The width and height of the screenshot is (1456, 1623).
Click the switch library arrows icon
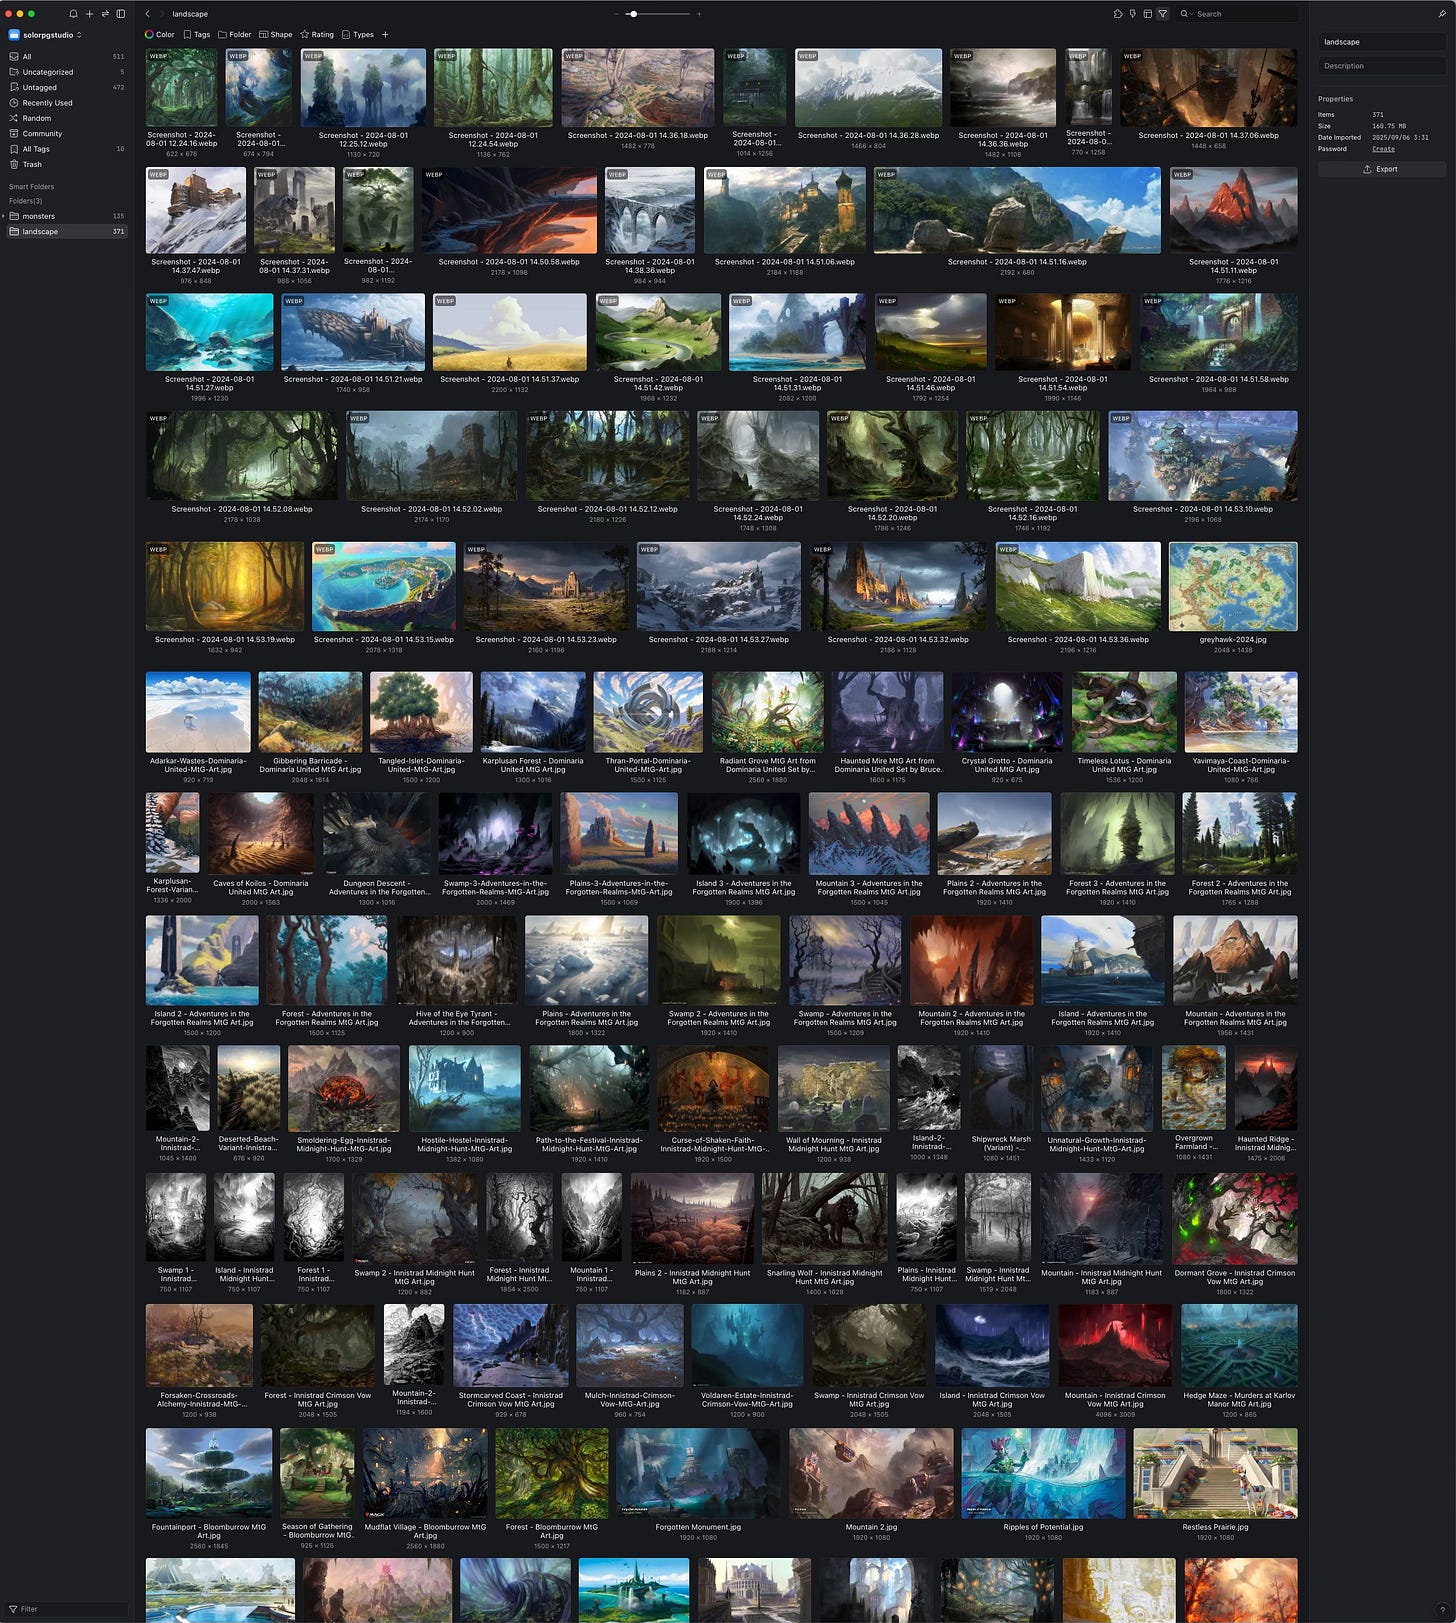tap(105, 14)
